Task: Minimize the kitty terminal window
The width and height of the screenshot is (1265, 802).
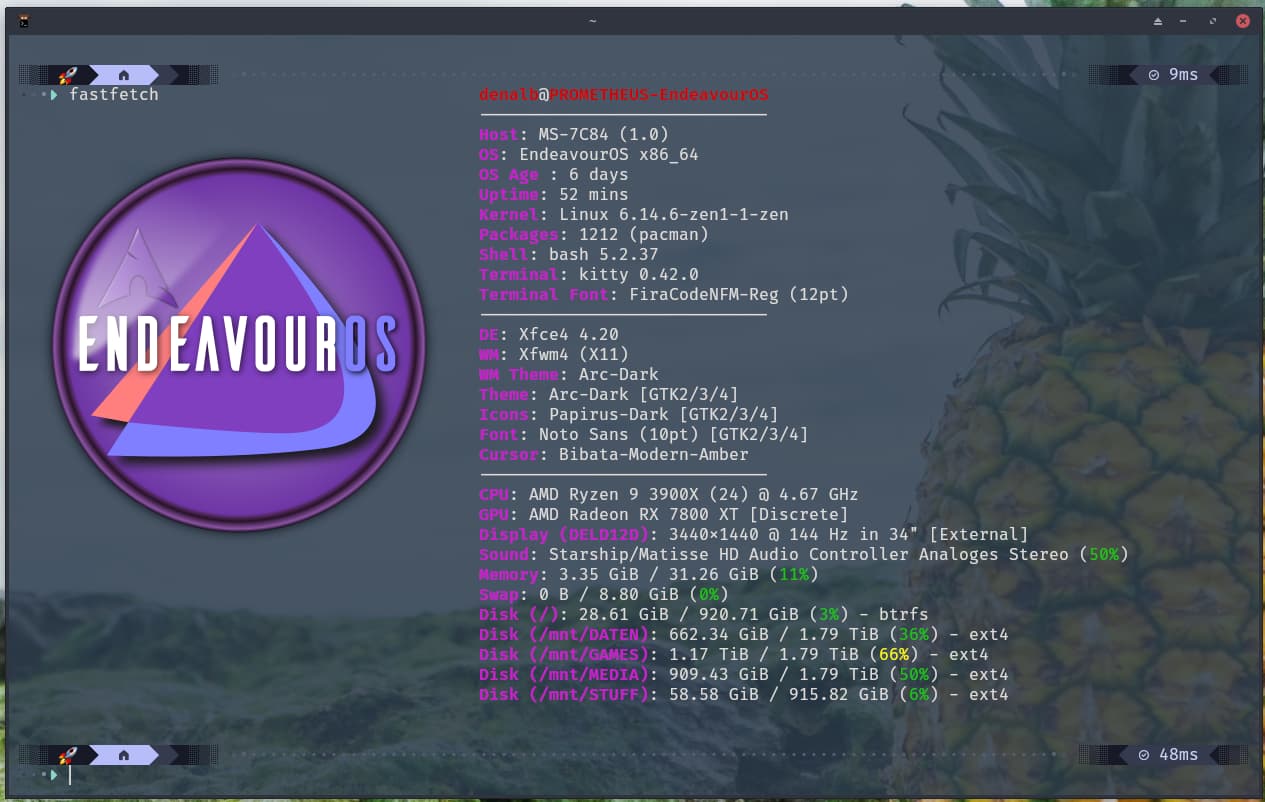Action: (1183, 21)
